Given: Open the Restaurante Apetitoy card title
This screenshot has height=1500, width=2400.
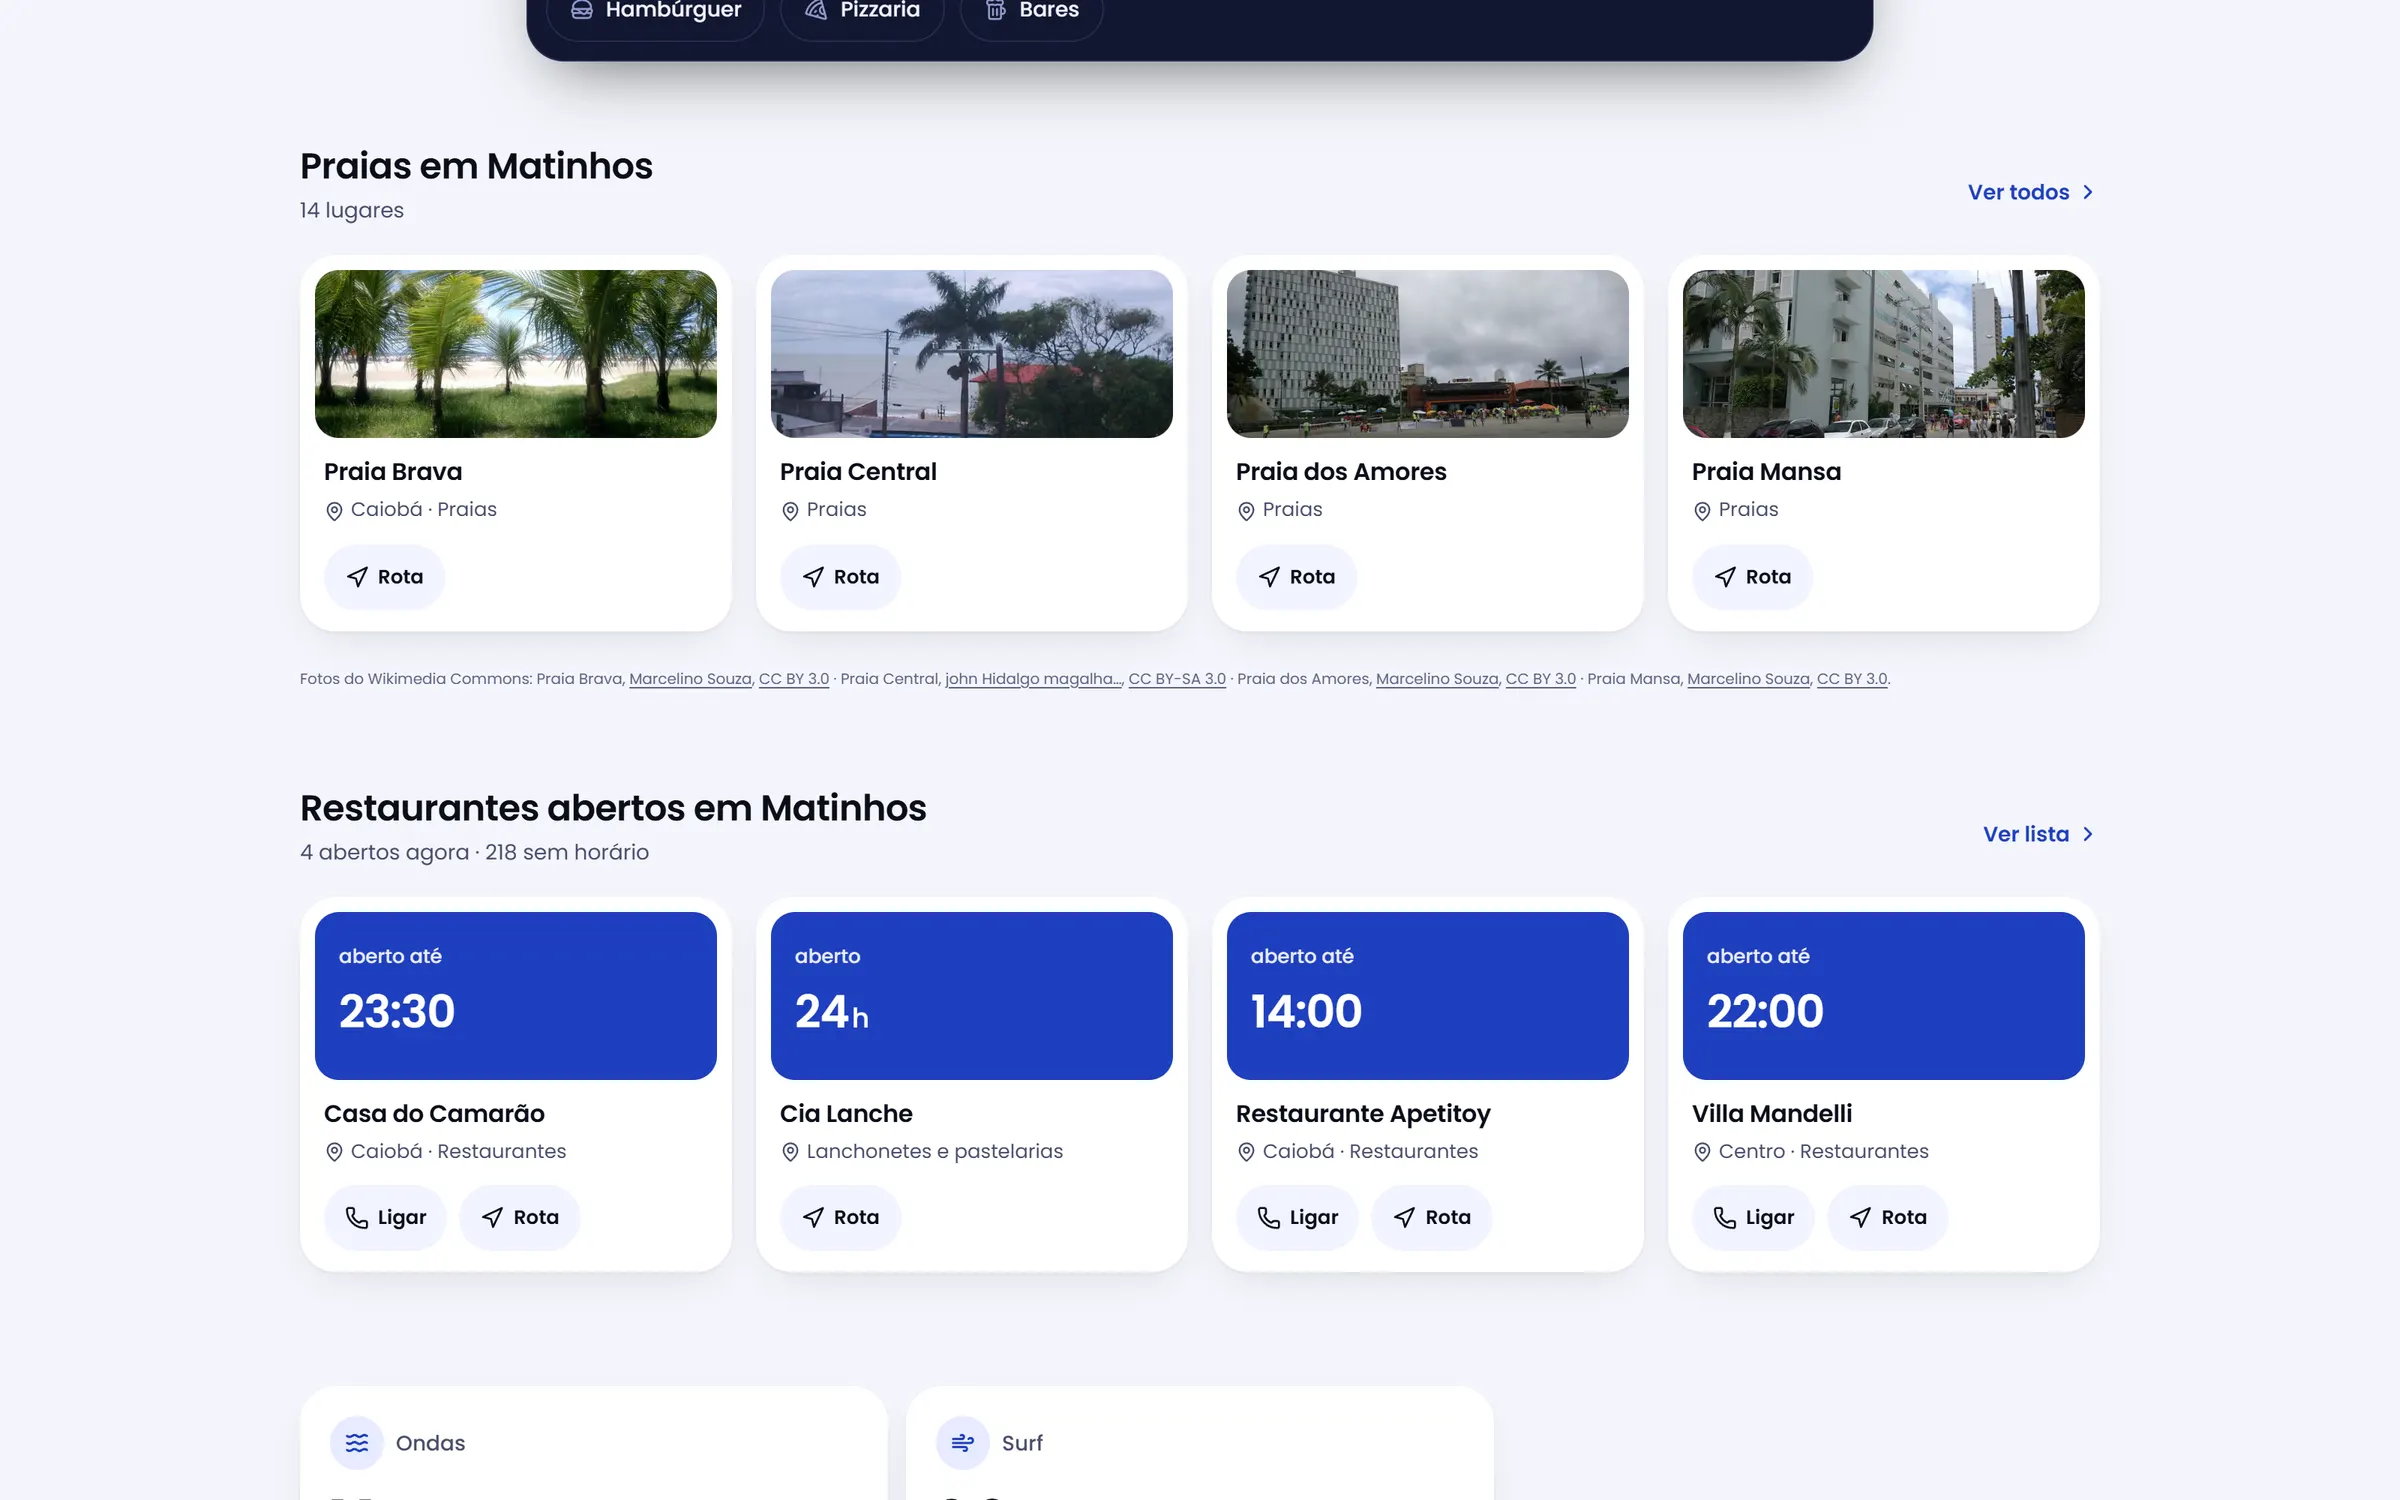Looking at the screenshot, I should (x=1363, y=1114).
